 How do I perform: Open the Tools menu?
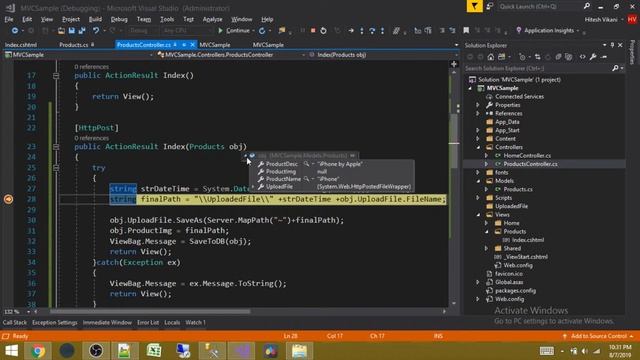(167, 19)
